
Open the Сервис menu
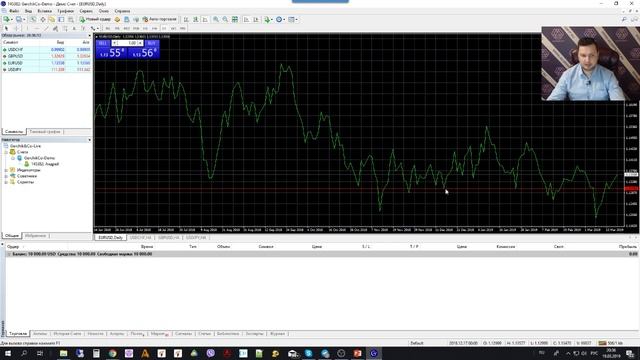86,11
